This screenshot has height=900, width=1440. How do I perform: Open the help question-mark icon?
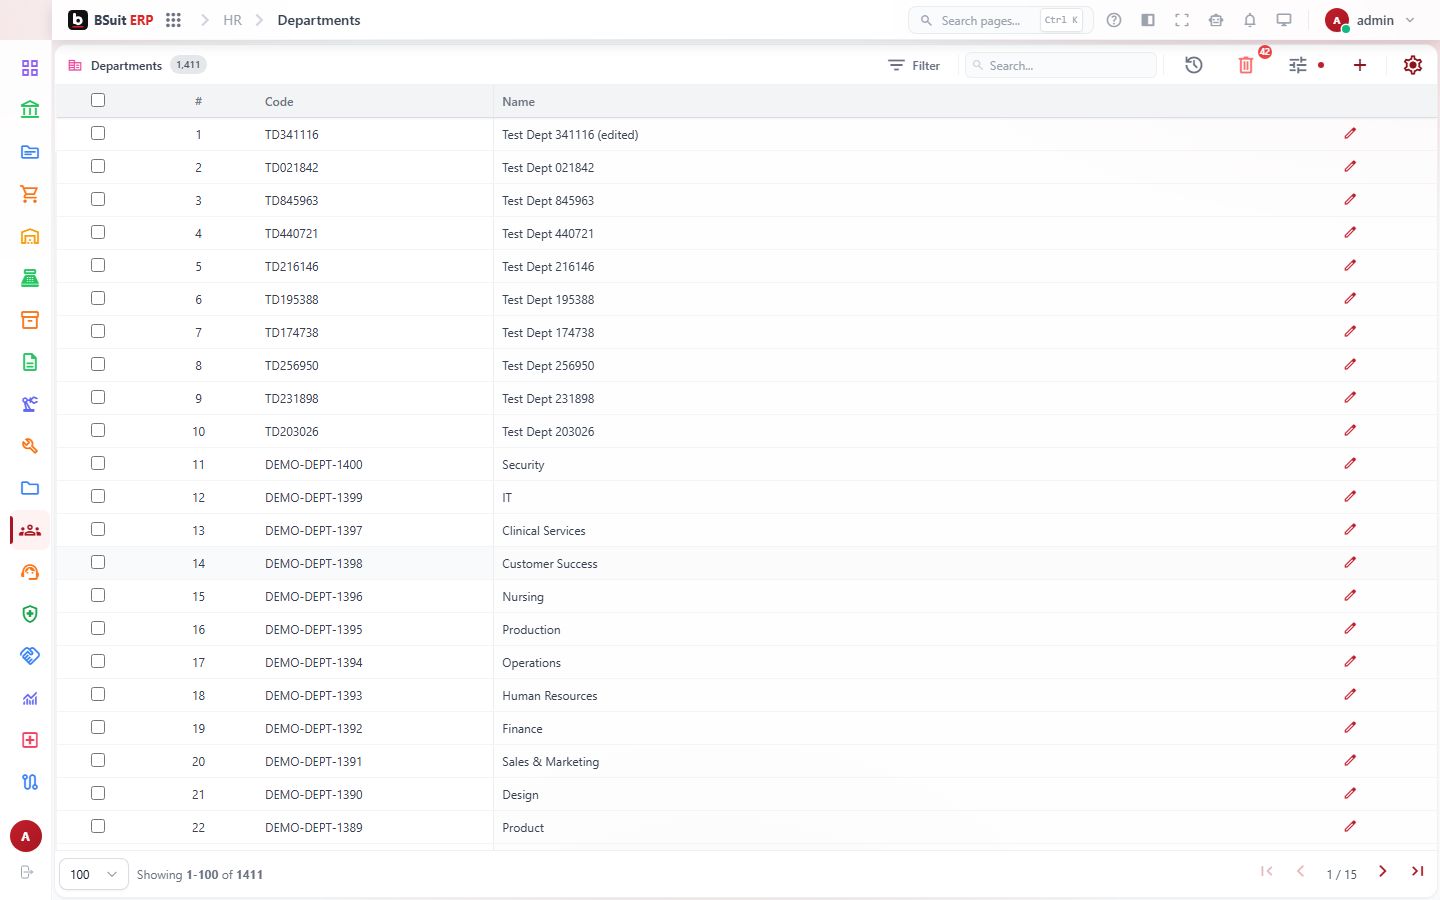tap(1114, 20)
